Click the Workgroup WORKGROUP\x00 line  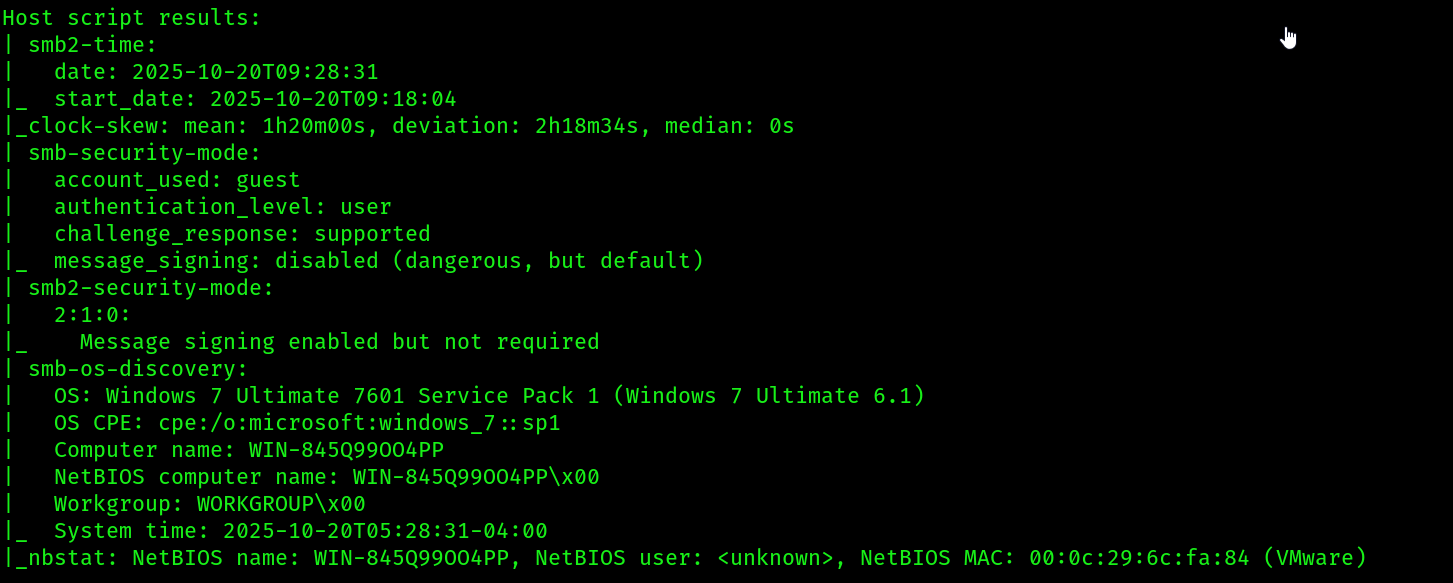(210, 504)
